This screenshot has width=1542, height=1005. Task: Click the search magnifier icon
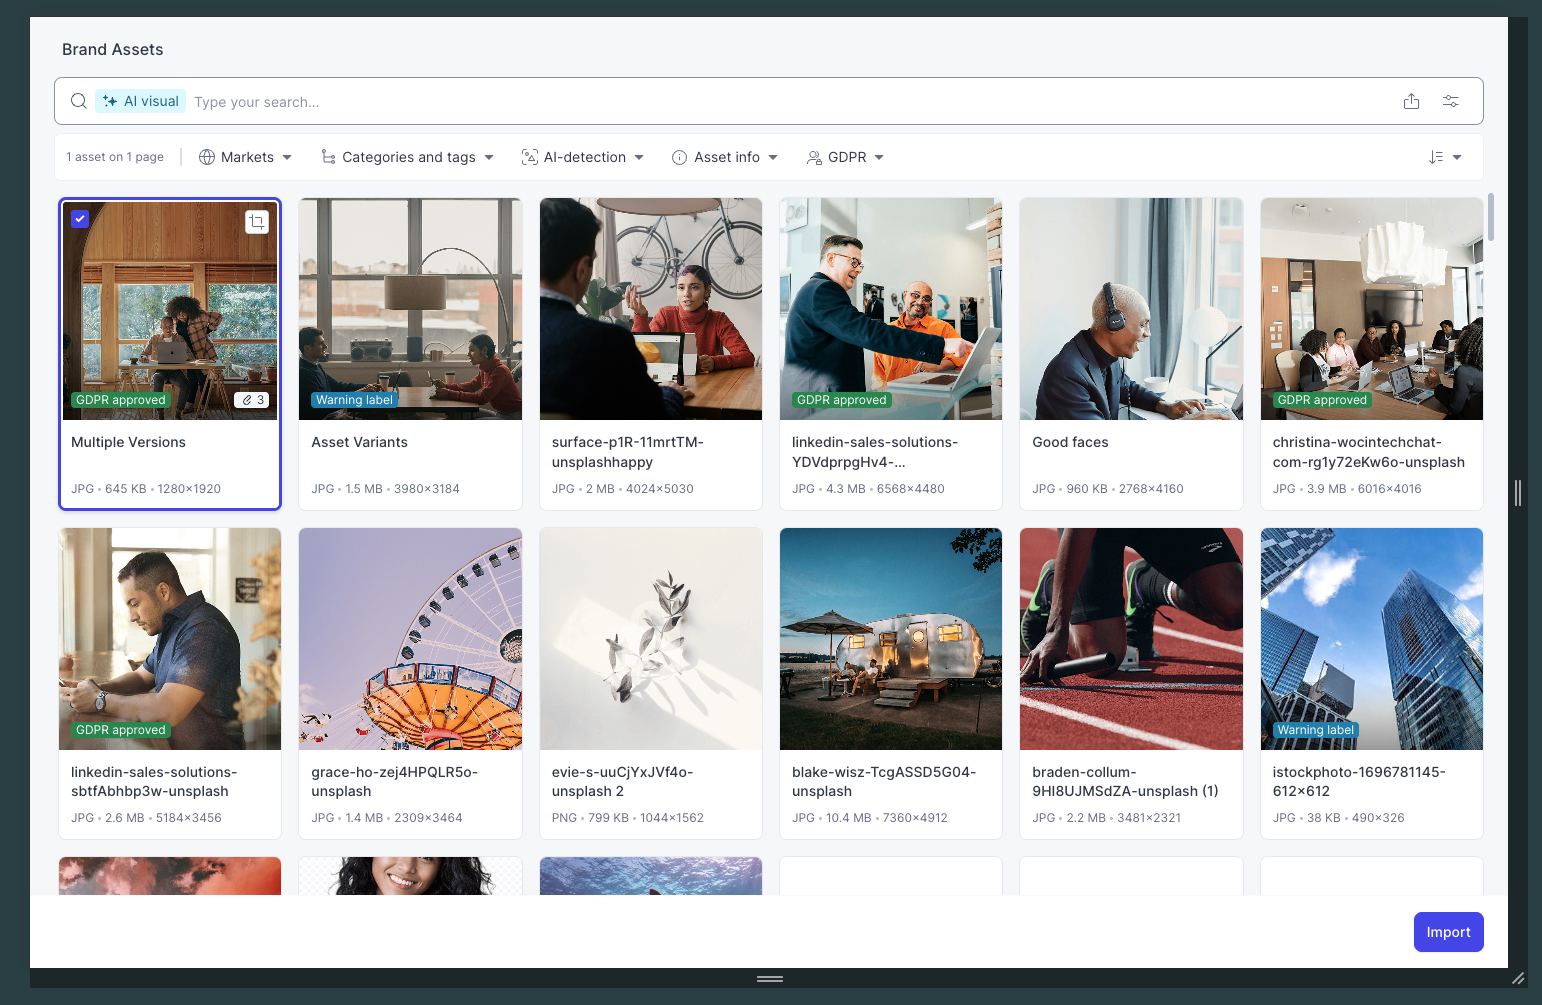point(79,101)
